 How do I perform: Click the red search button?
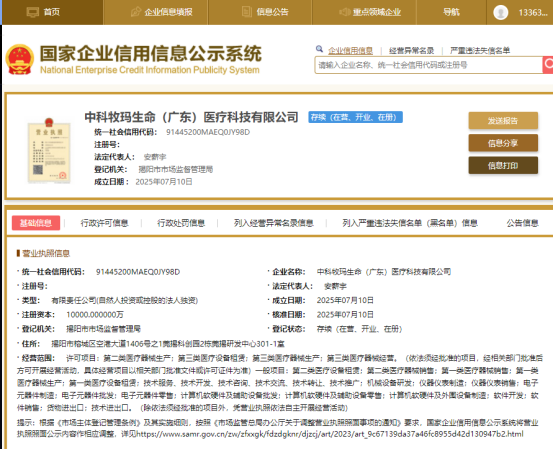pos(548,65)
